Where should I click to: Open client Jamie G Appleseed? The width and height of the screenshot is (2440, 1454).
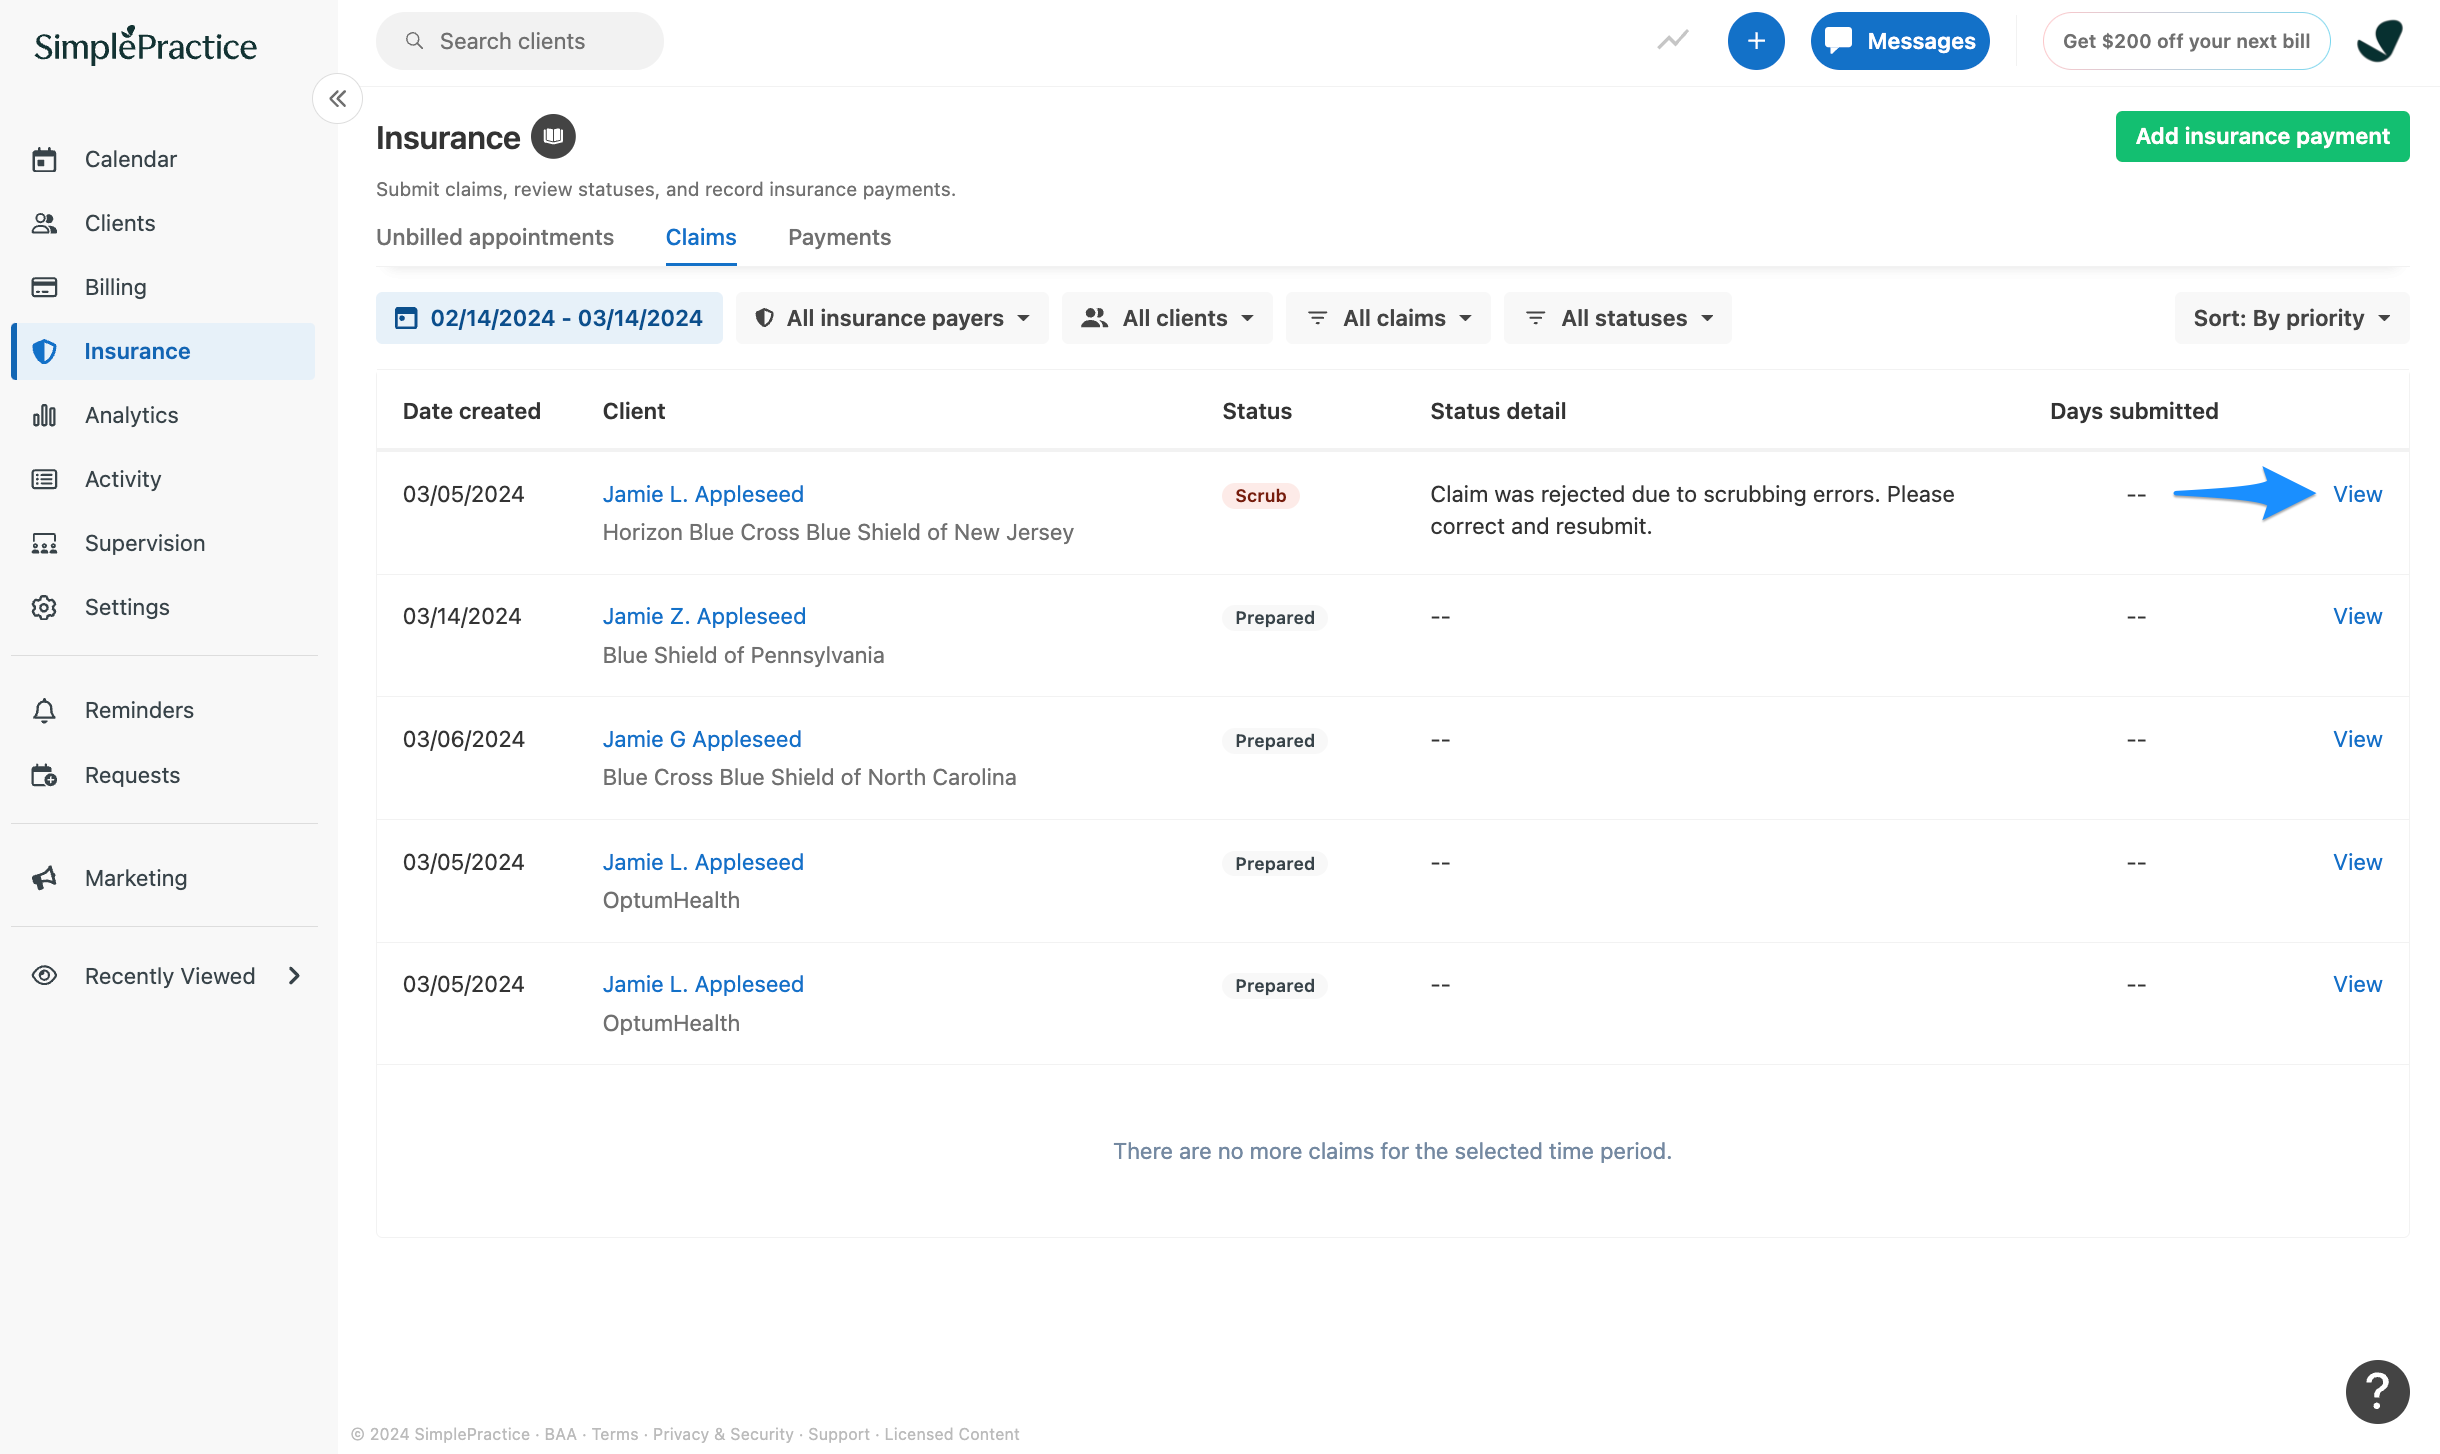(702, 739)
